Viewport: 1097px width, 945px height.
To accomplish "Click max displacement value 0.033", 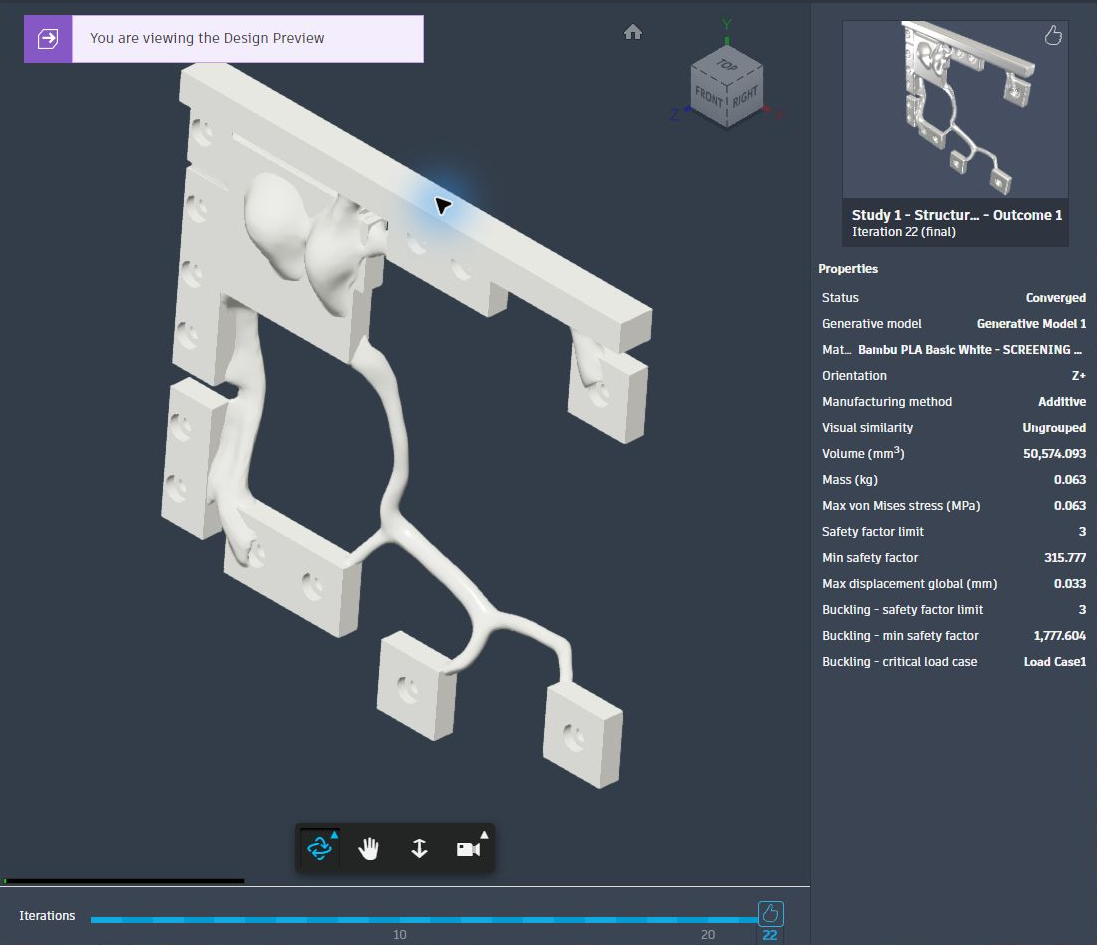I will tap(1070, 583).
